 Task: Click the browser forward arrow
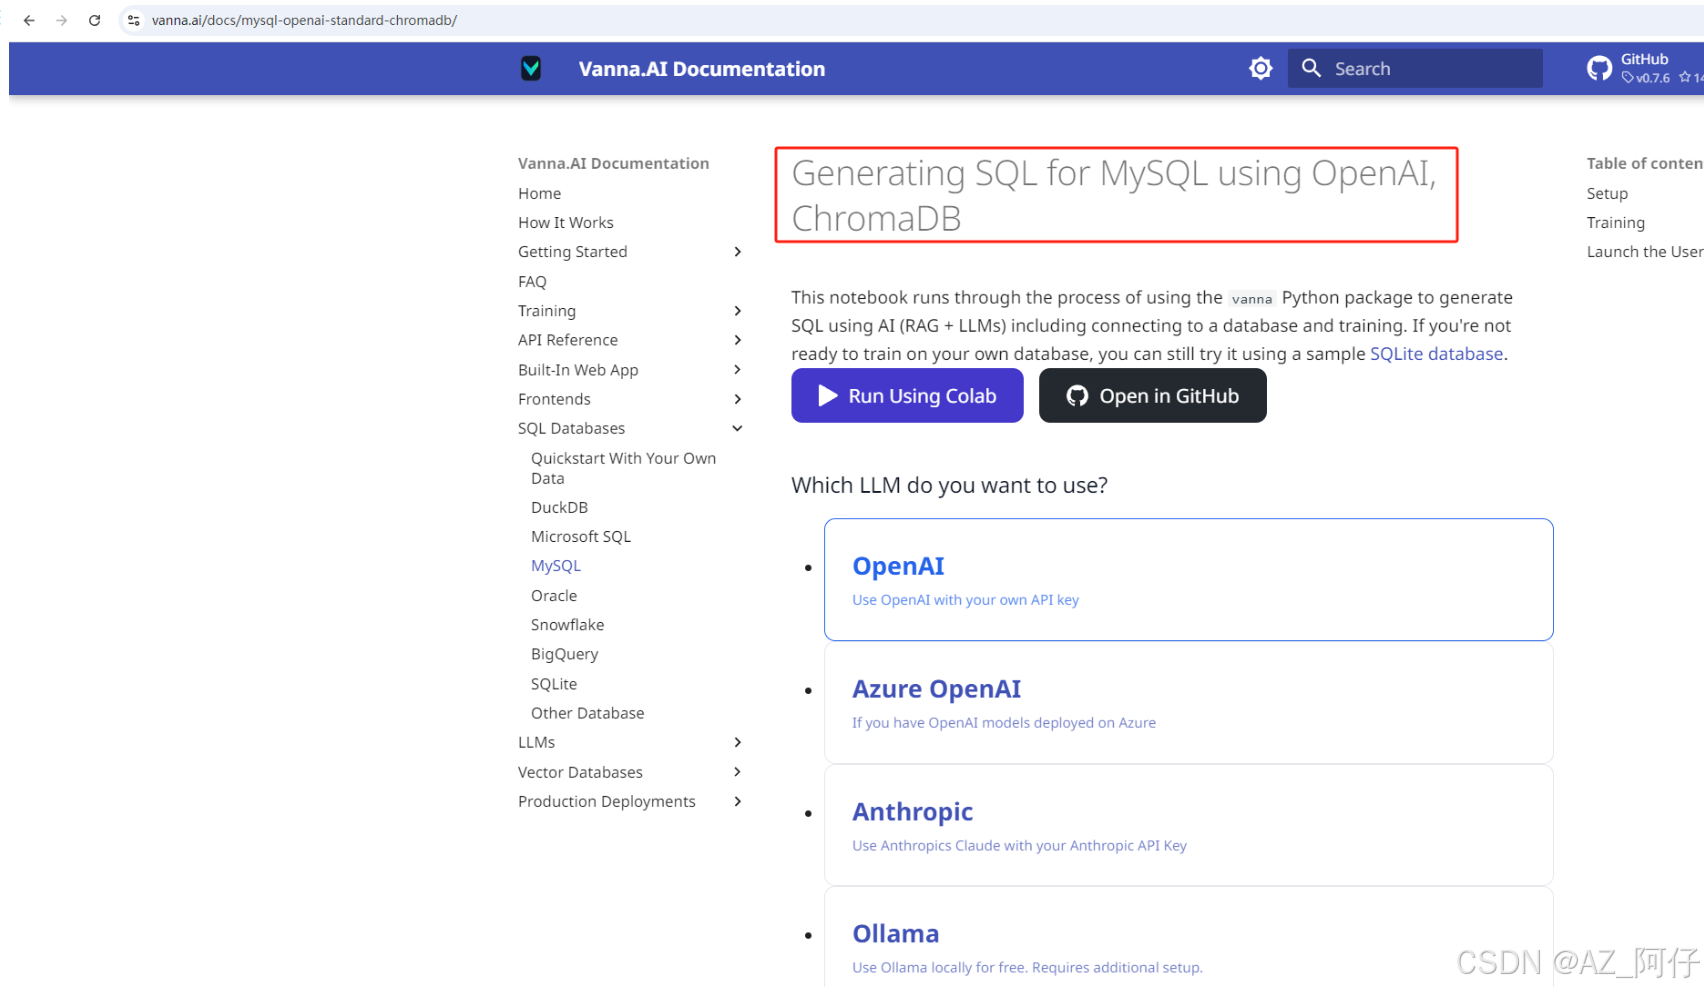point(62,20)
